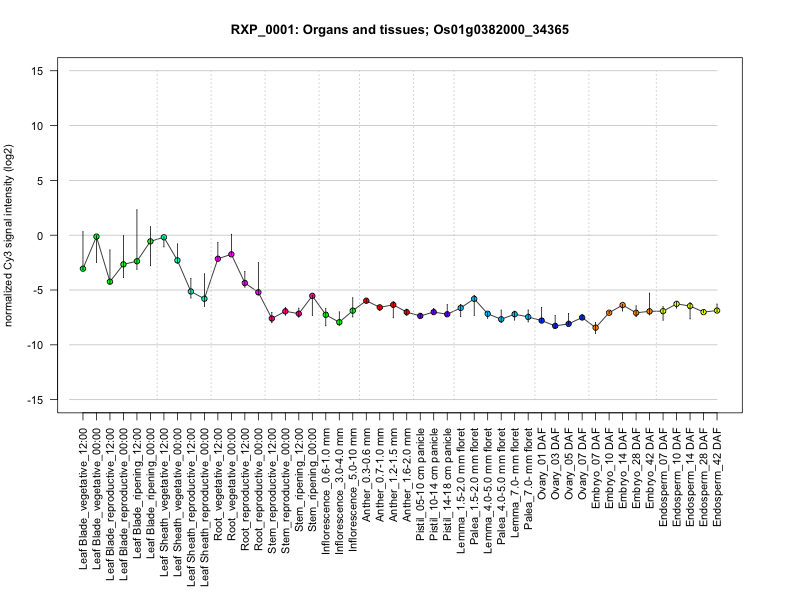Viewport: 800px width, 600px height.
Task: Pick the data point for Lemma_4.0-5.0 mm floret
Action: [488, 314]
